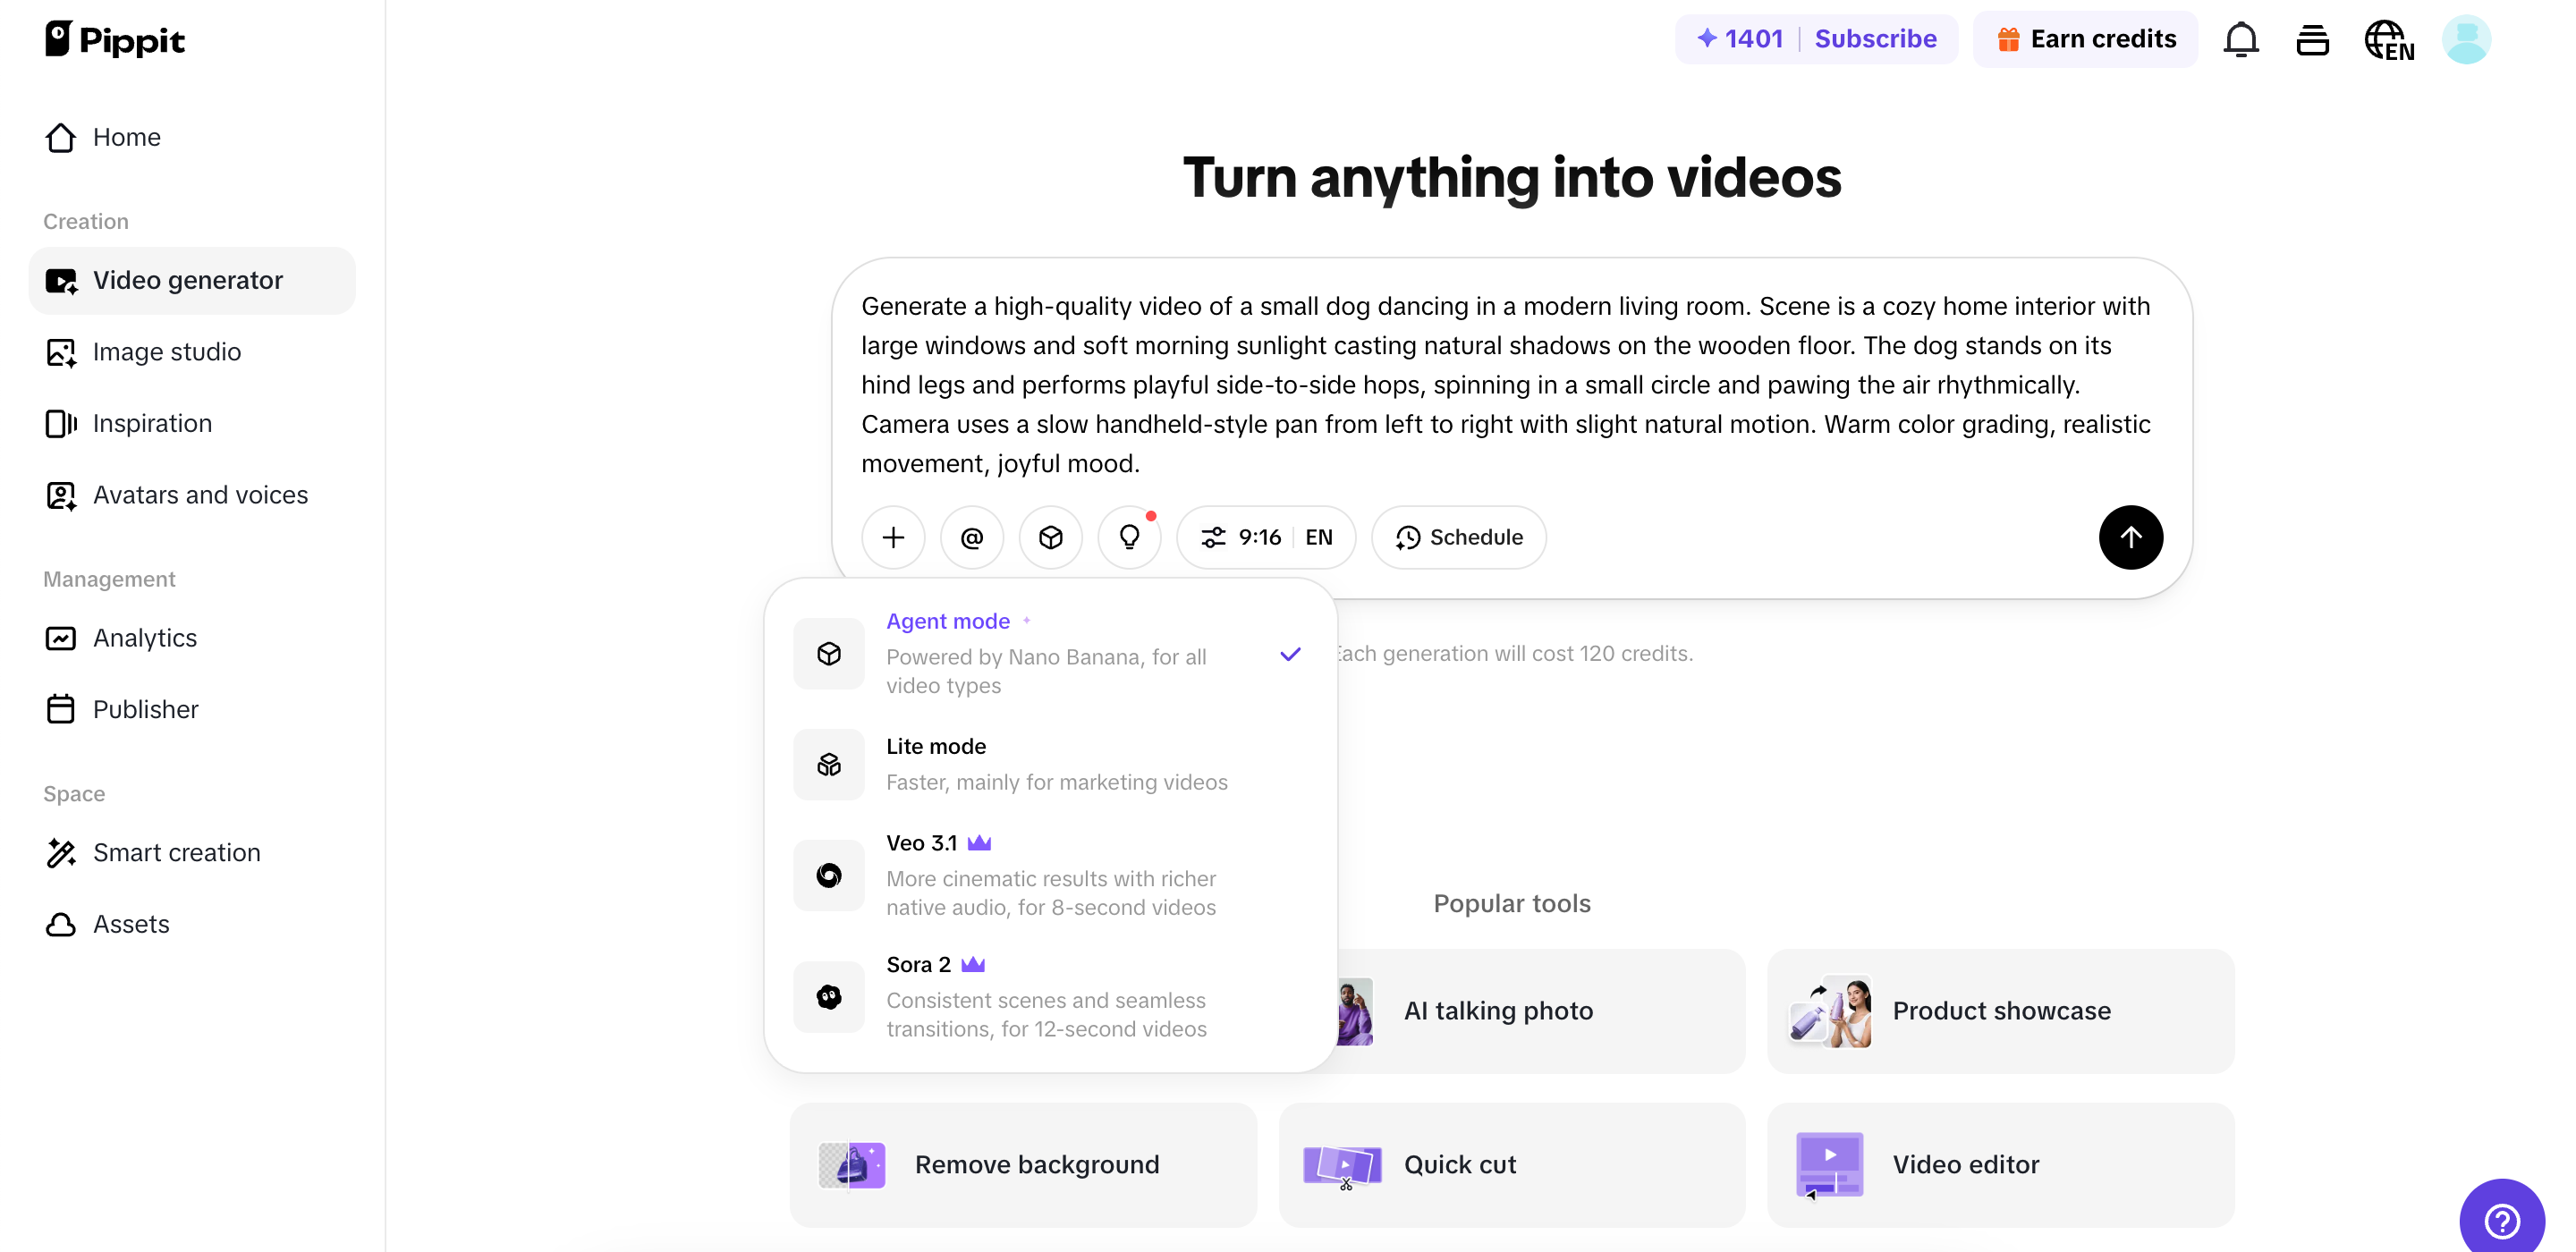Click the @ mention icon in prompt bar
Screen dimensions: 2576x1252
(971, 537)
